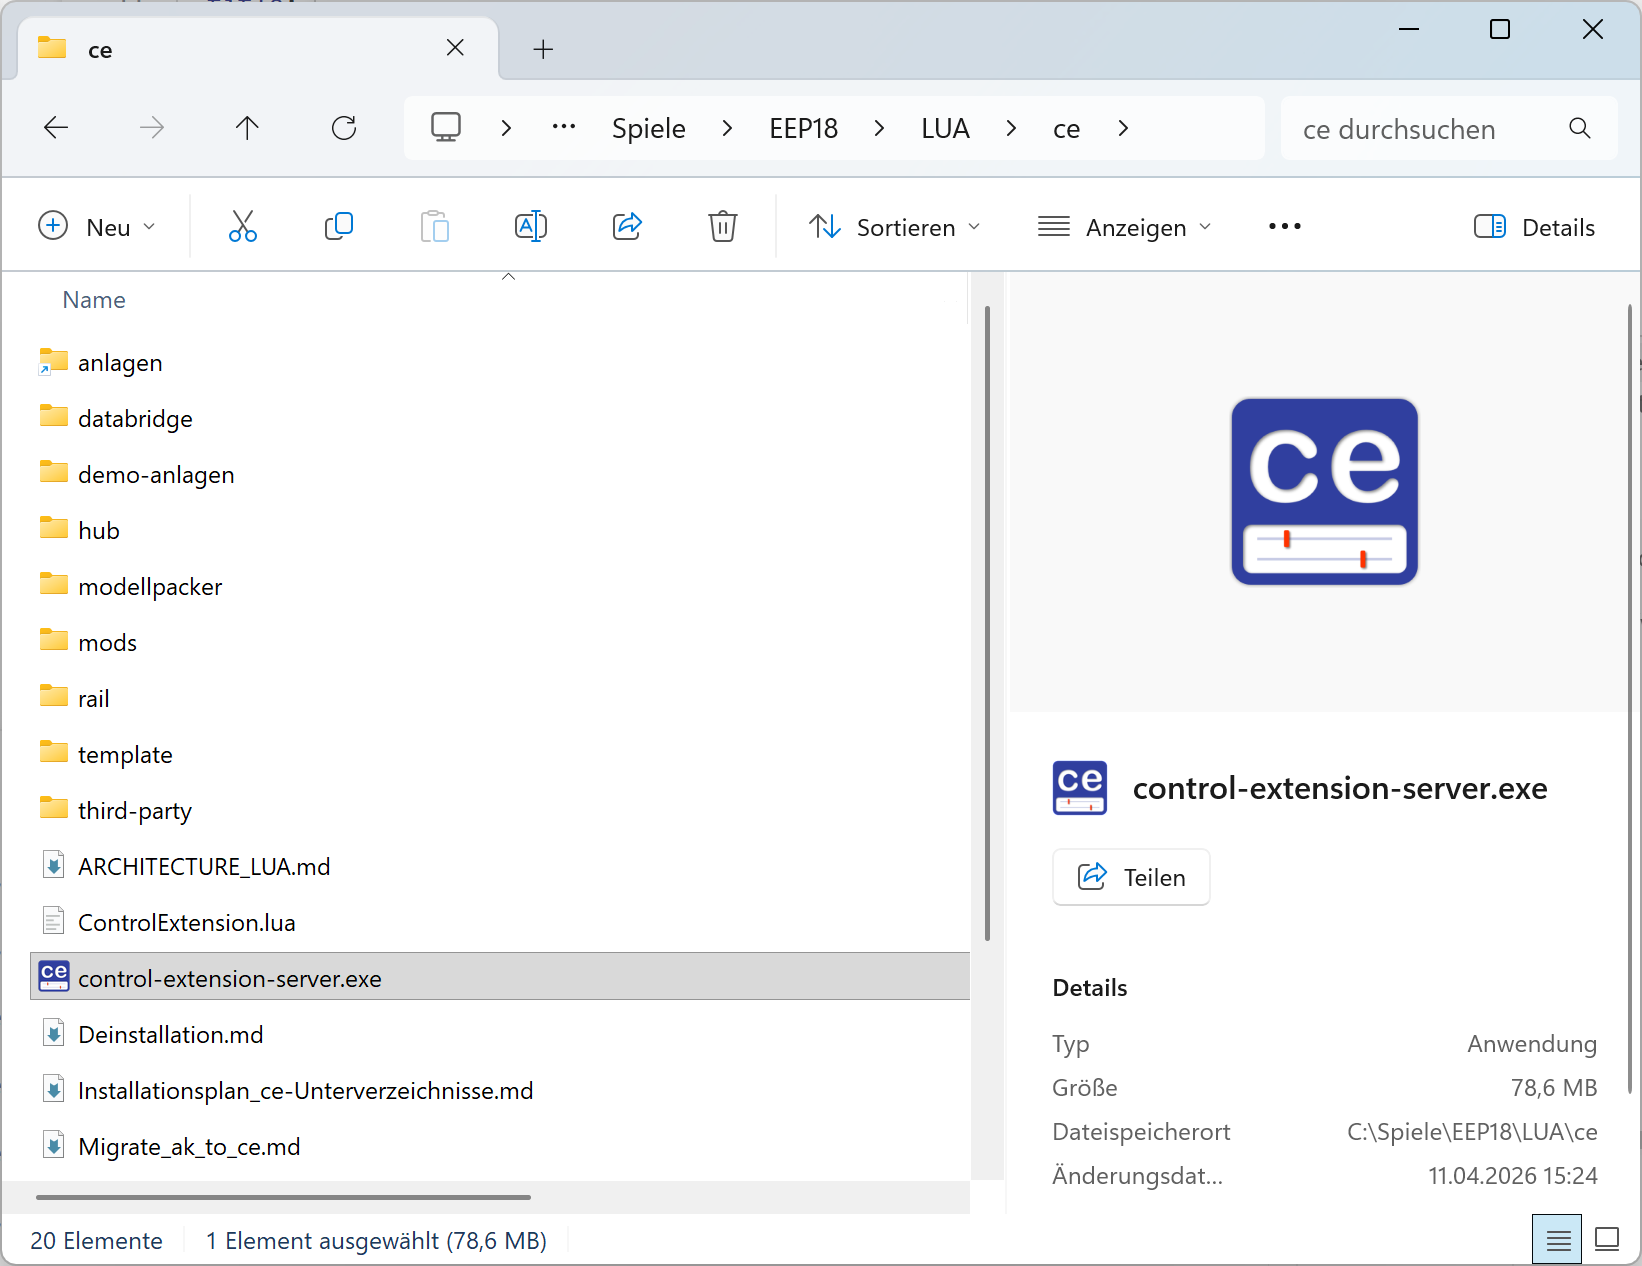Click the small ce icon beside filename
The width and height of the screenshot is (1642, 1266).
[1080, 788]
